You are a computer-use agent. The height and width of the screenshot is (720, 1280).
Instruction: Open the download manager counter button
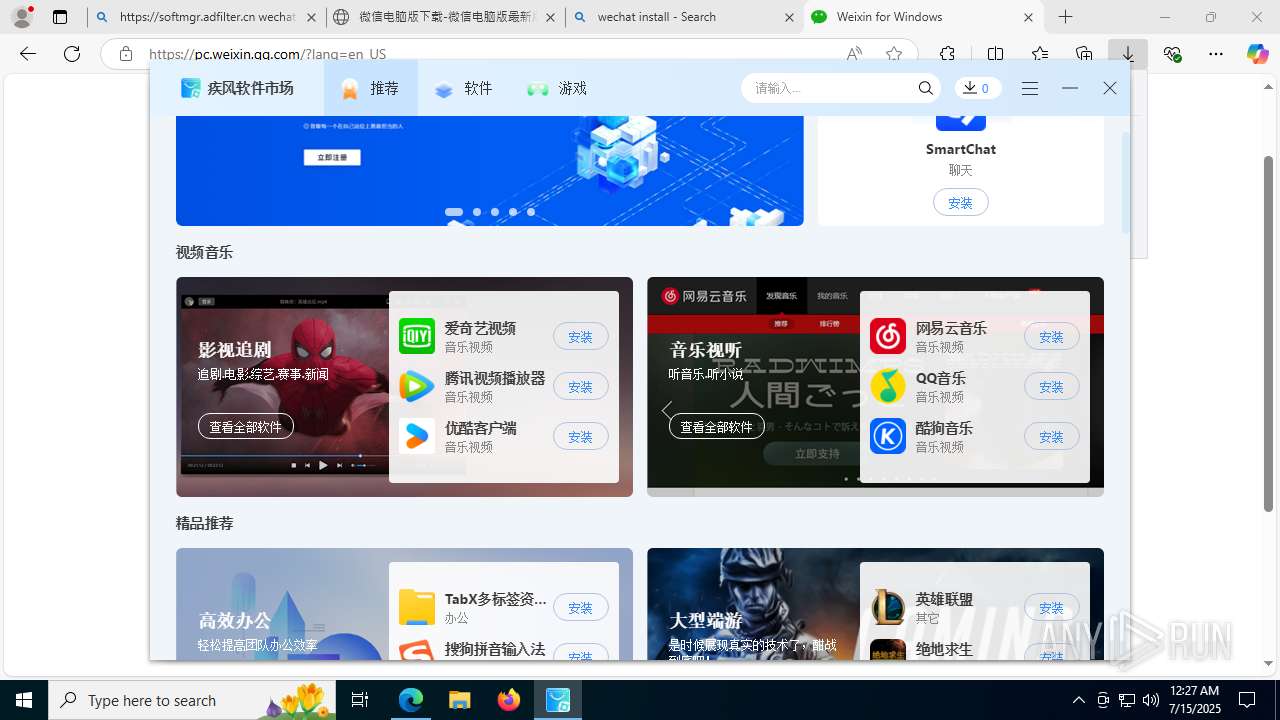(977, 88)
